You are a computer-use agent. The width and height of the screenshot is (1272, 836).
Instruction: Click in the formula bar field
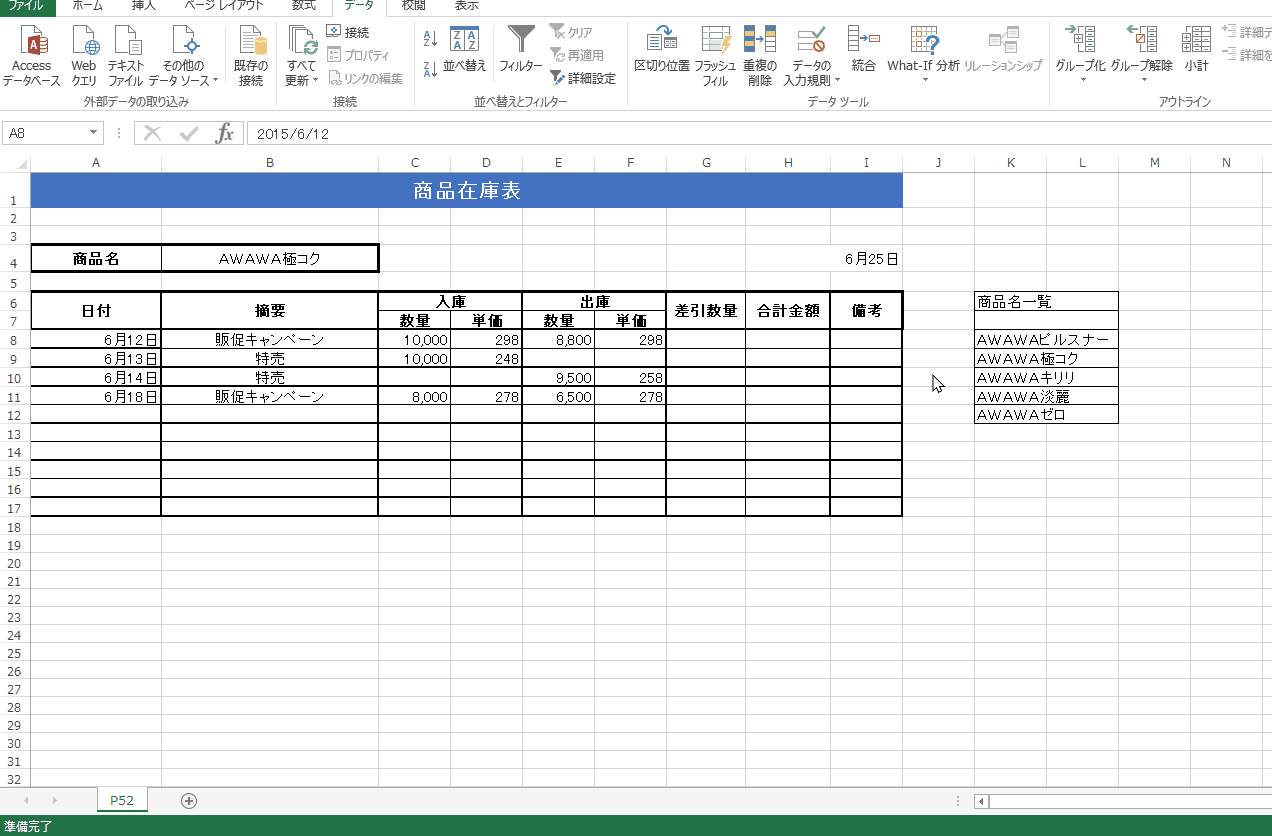[700, 133]
